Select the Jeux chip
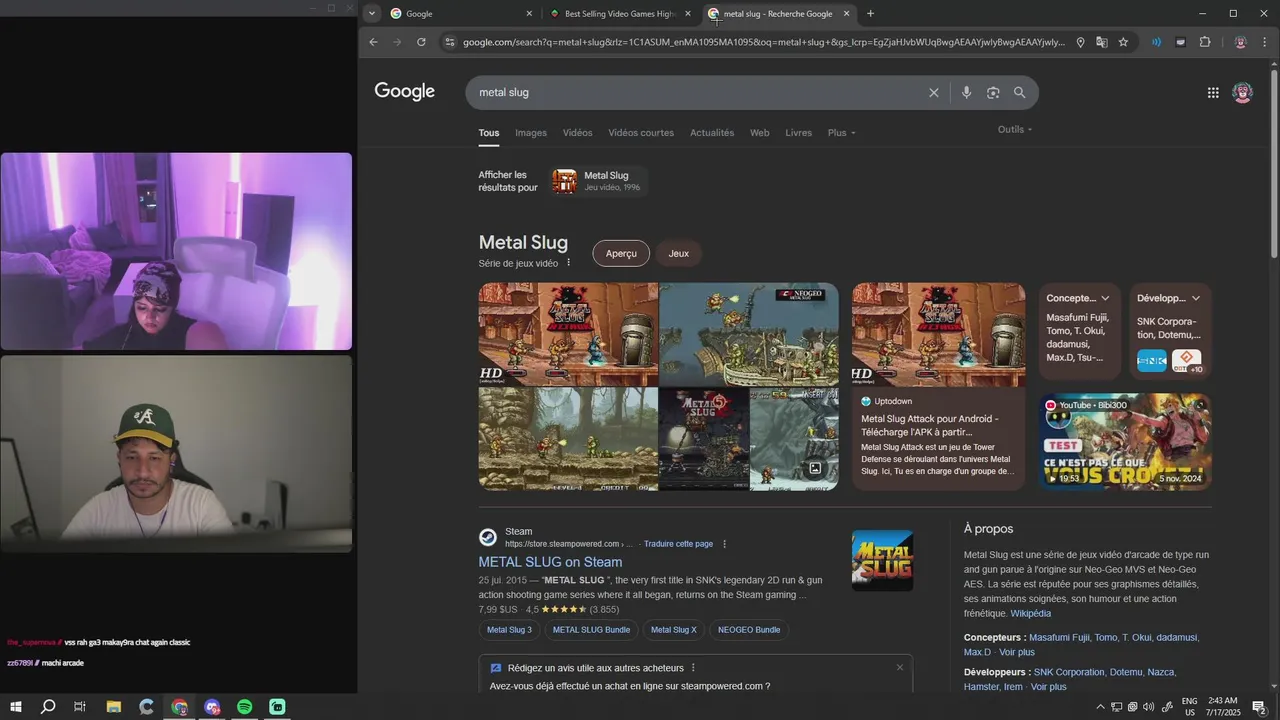The height and width of the screenshot is (720, 1280). [x=679, y=254]
